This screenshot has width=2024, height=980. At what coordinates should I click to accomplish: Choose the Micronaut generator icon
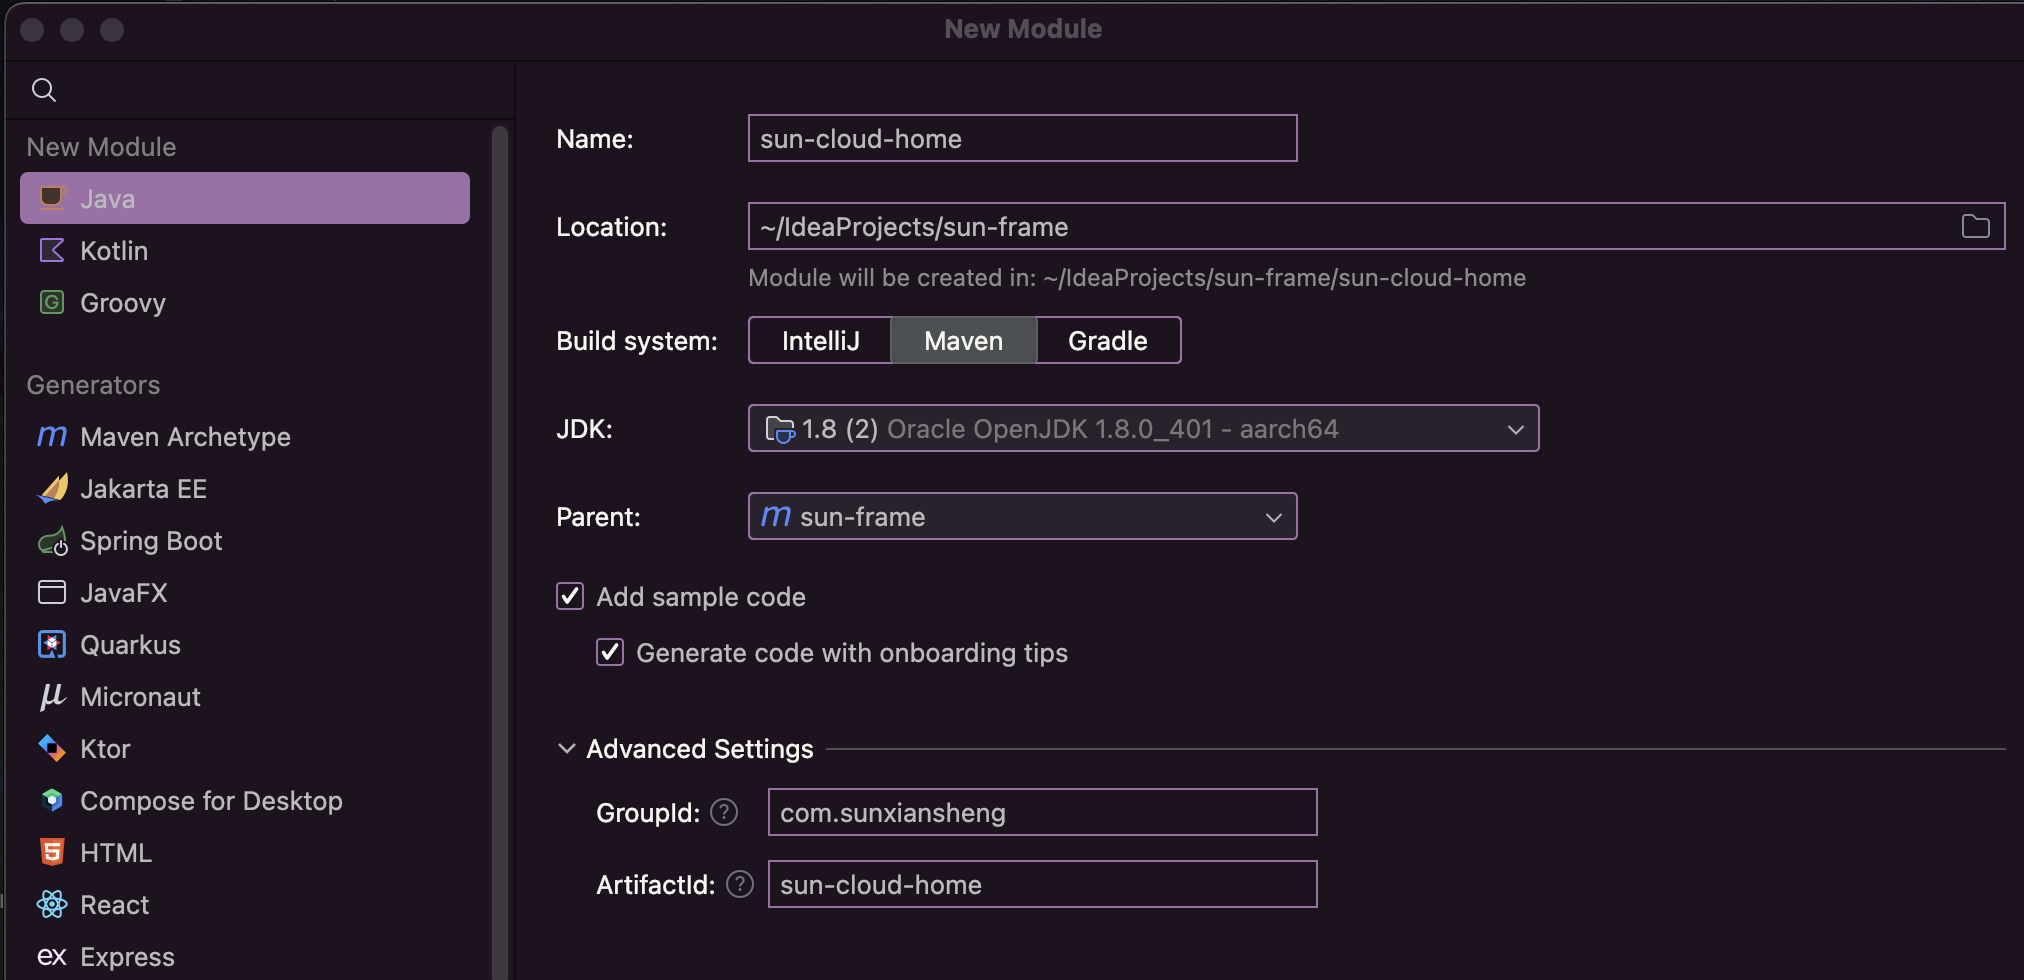click(x=52, y=696)
